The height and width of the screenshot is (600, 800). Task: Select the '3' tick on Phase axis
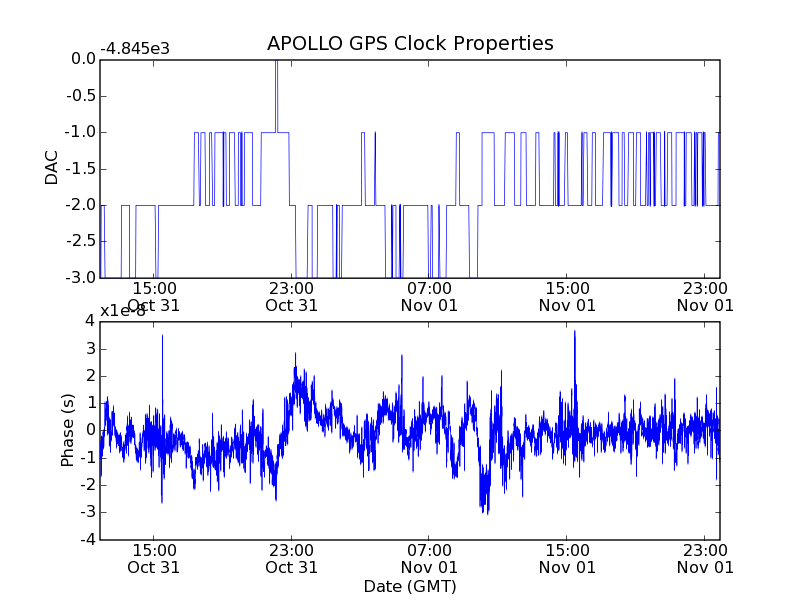[x=90, y=349]
